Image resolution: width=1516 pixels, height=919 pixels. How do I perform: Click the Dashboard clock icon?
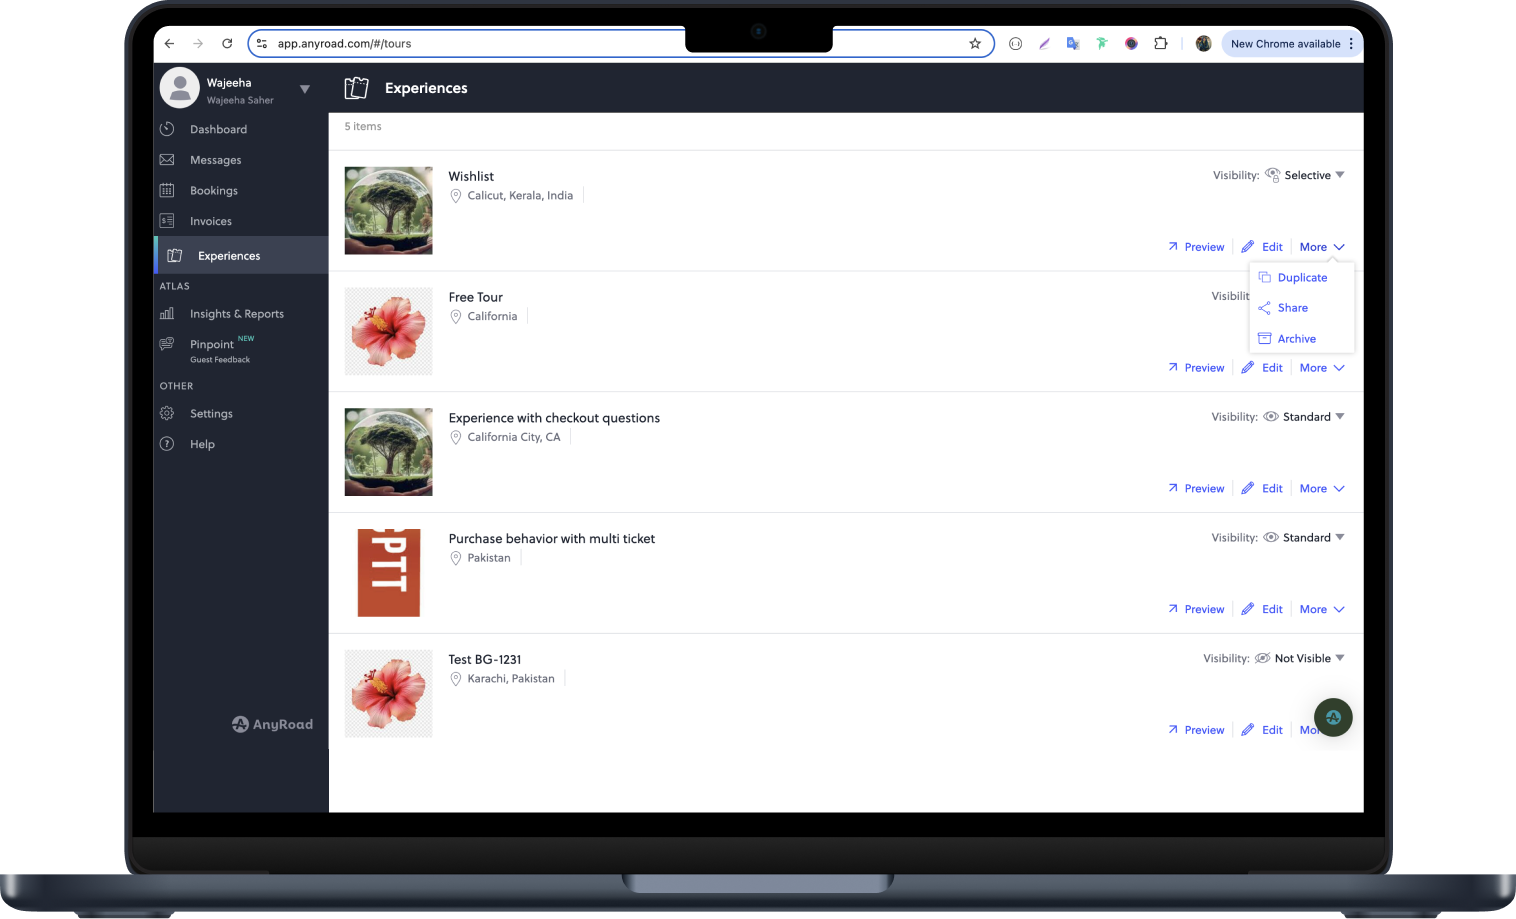[167, 129]
